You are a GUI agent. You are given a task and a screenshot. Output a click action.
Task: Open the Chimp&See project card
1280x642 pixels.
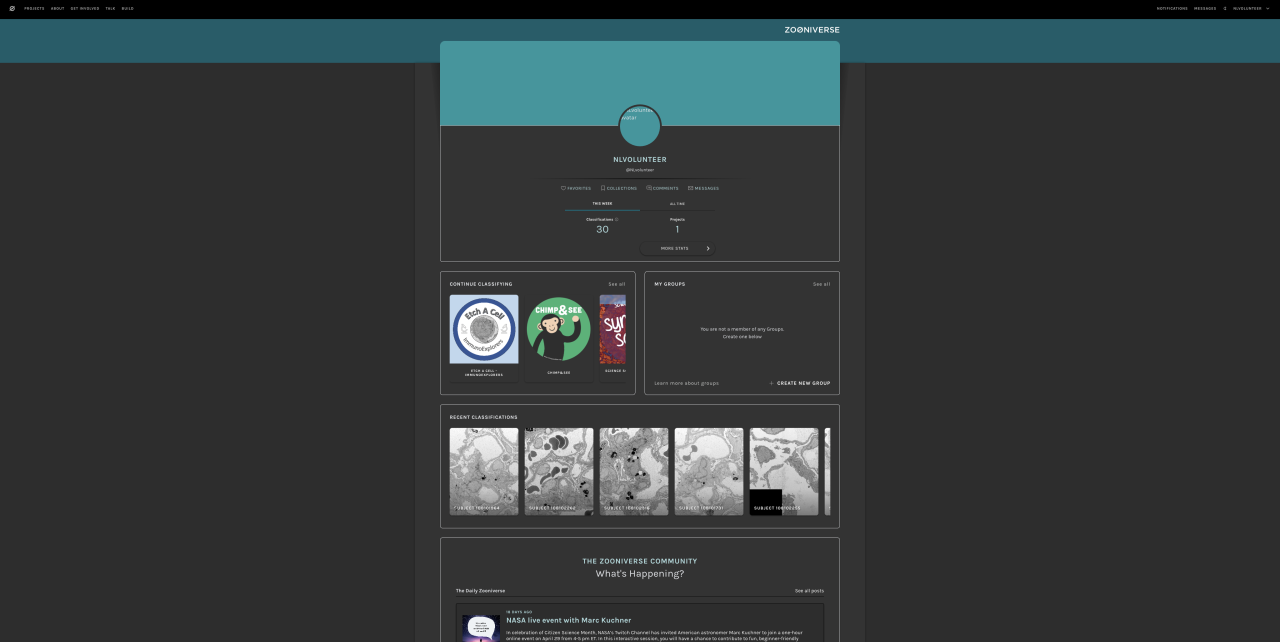pyautogui.click(x=559, y=338)
